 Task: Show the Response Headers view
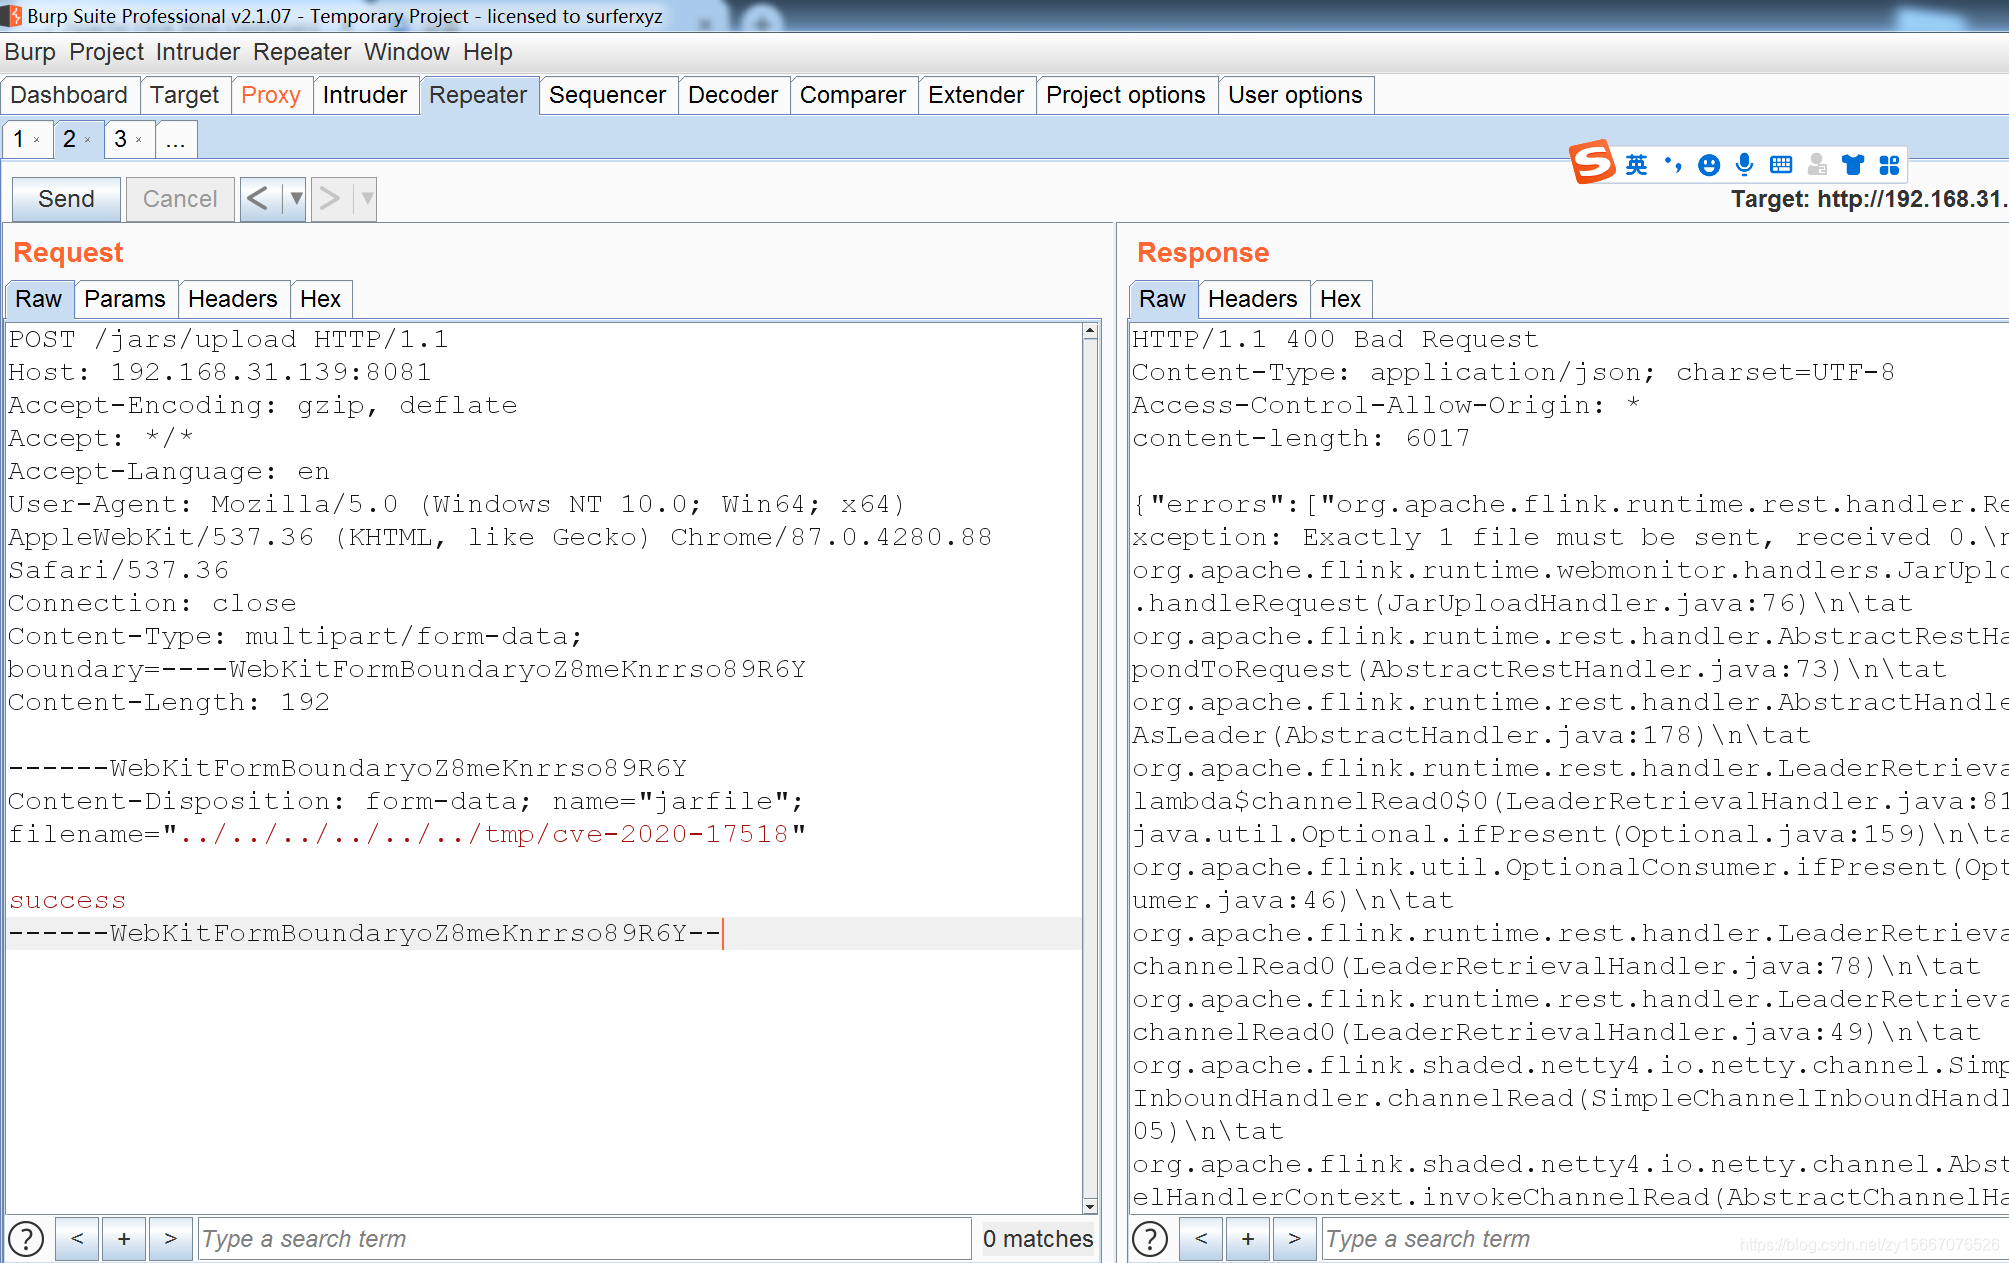[1253, 299]
